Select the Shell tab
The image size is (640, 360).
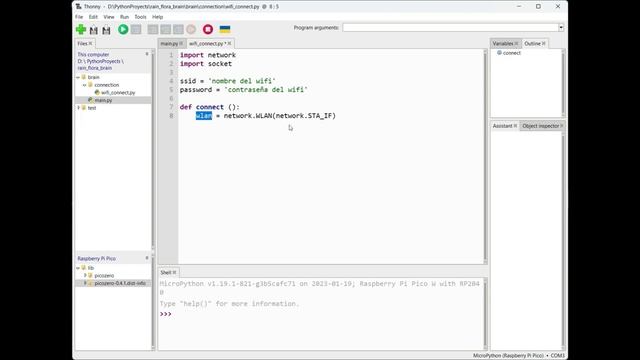tap(165, 272)
